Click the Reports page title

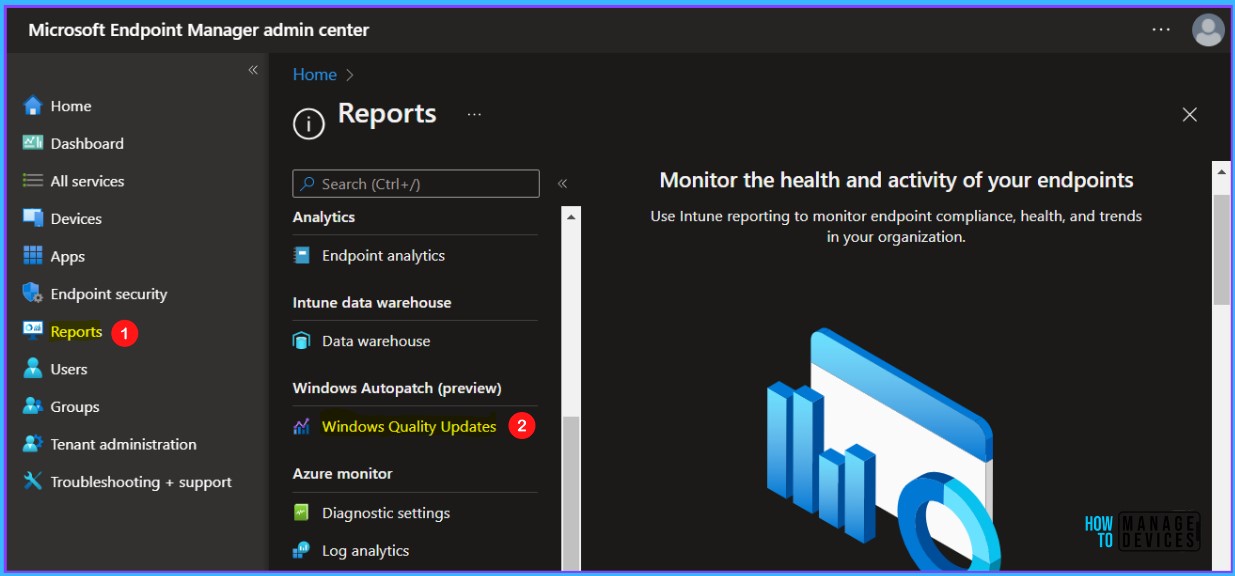387,114
